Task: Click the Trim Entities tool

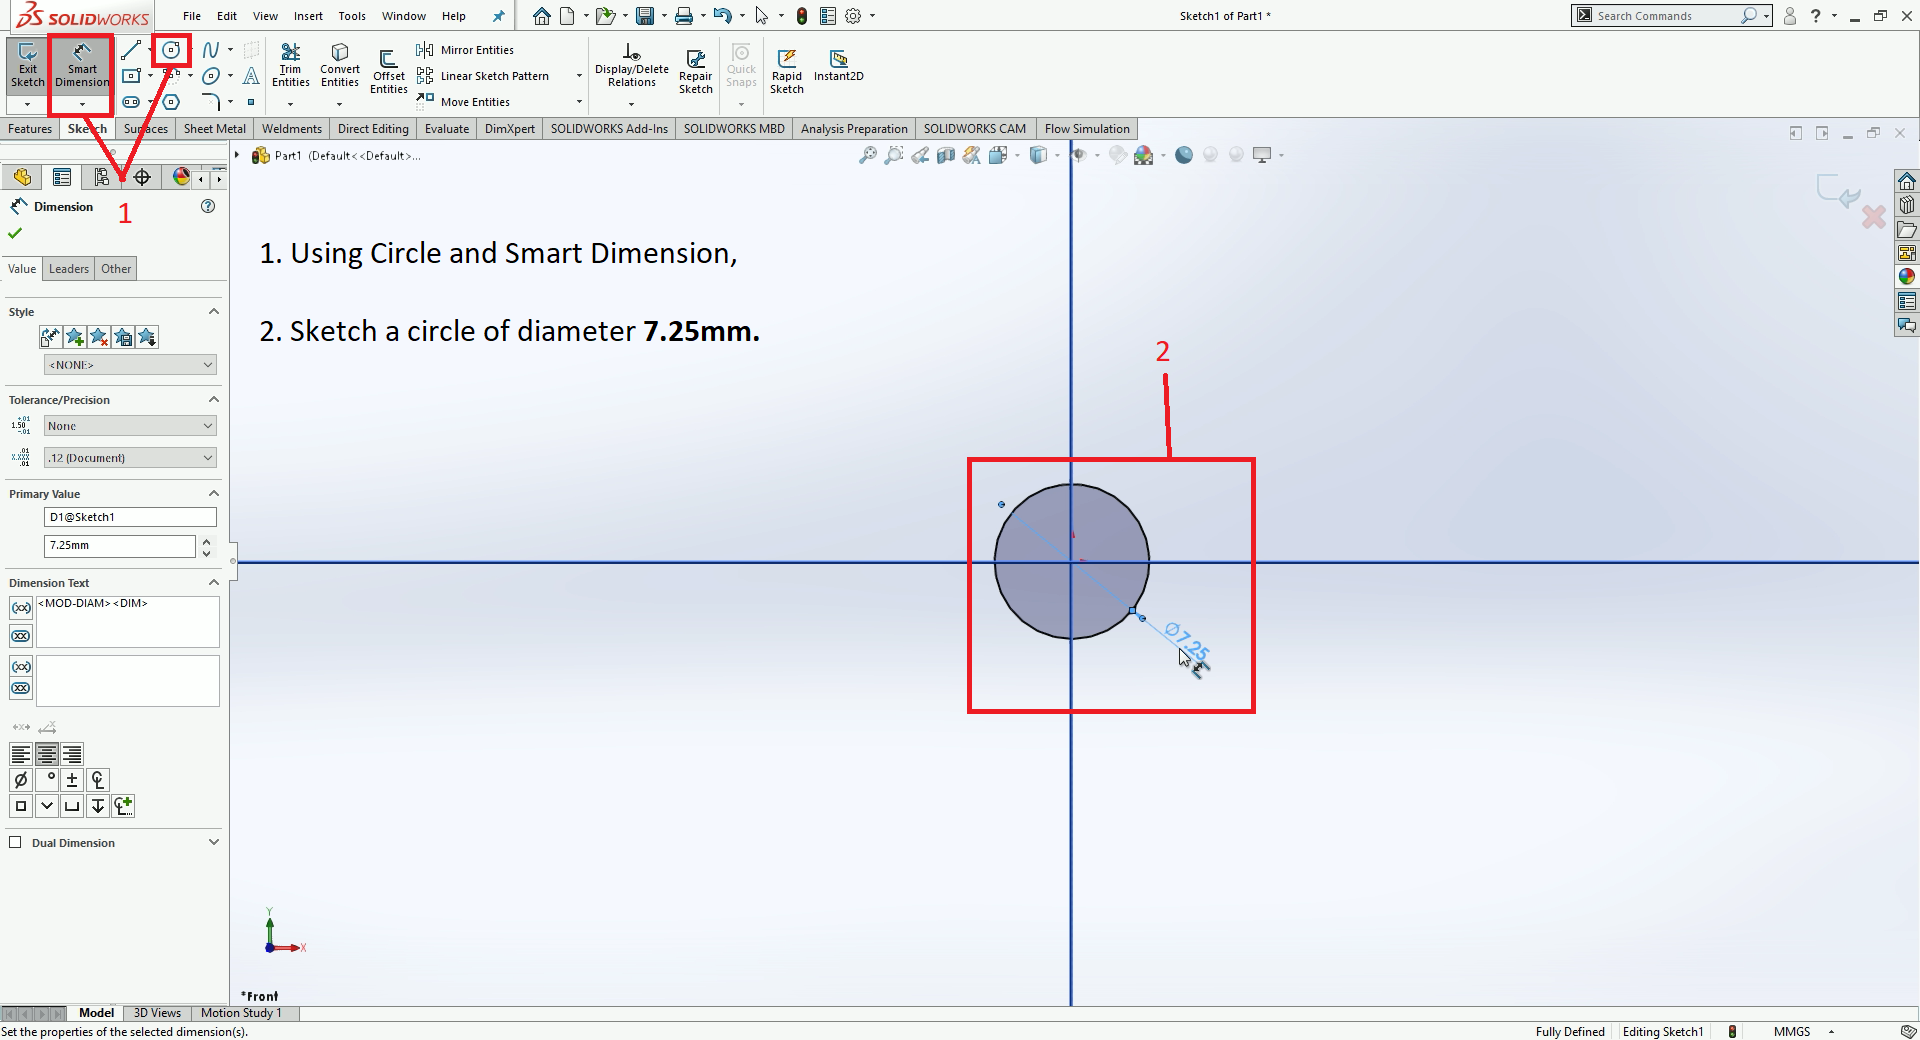Action: pos(291,66)
